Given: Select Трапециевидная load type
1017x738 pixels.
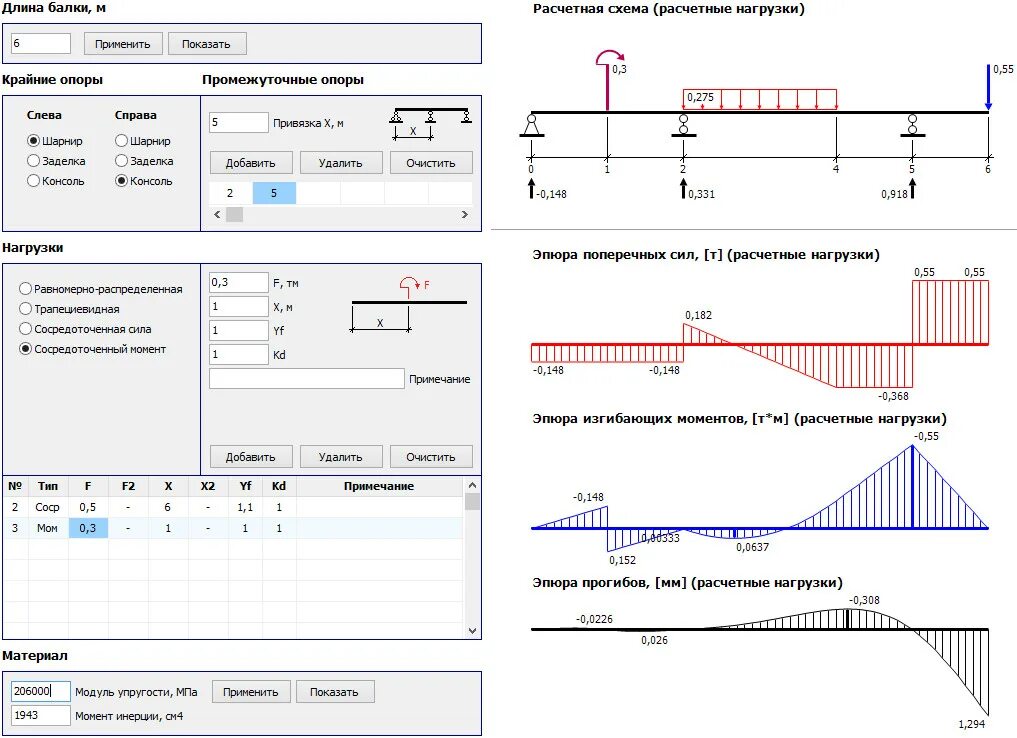Looking at the screenshot, I should [25, 309].
